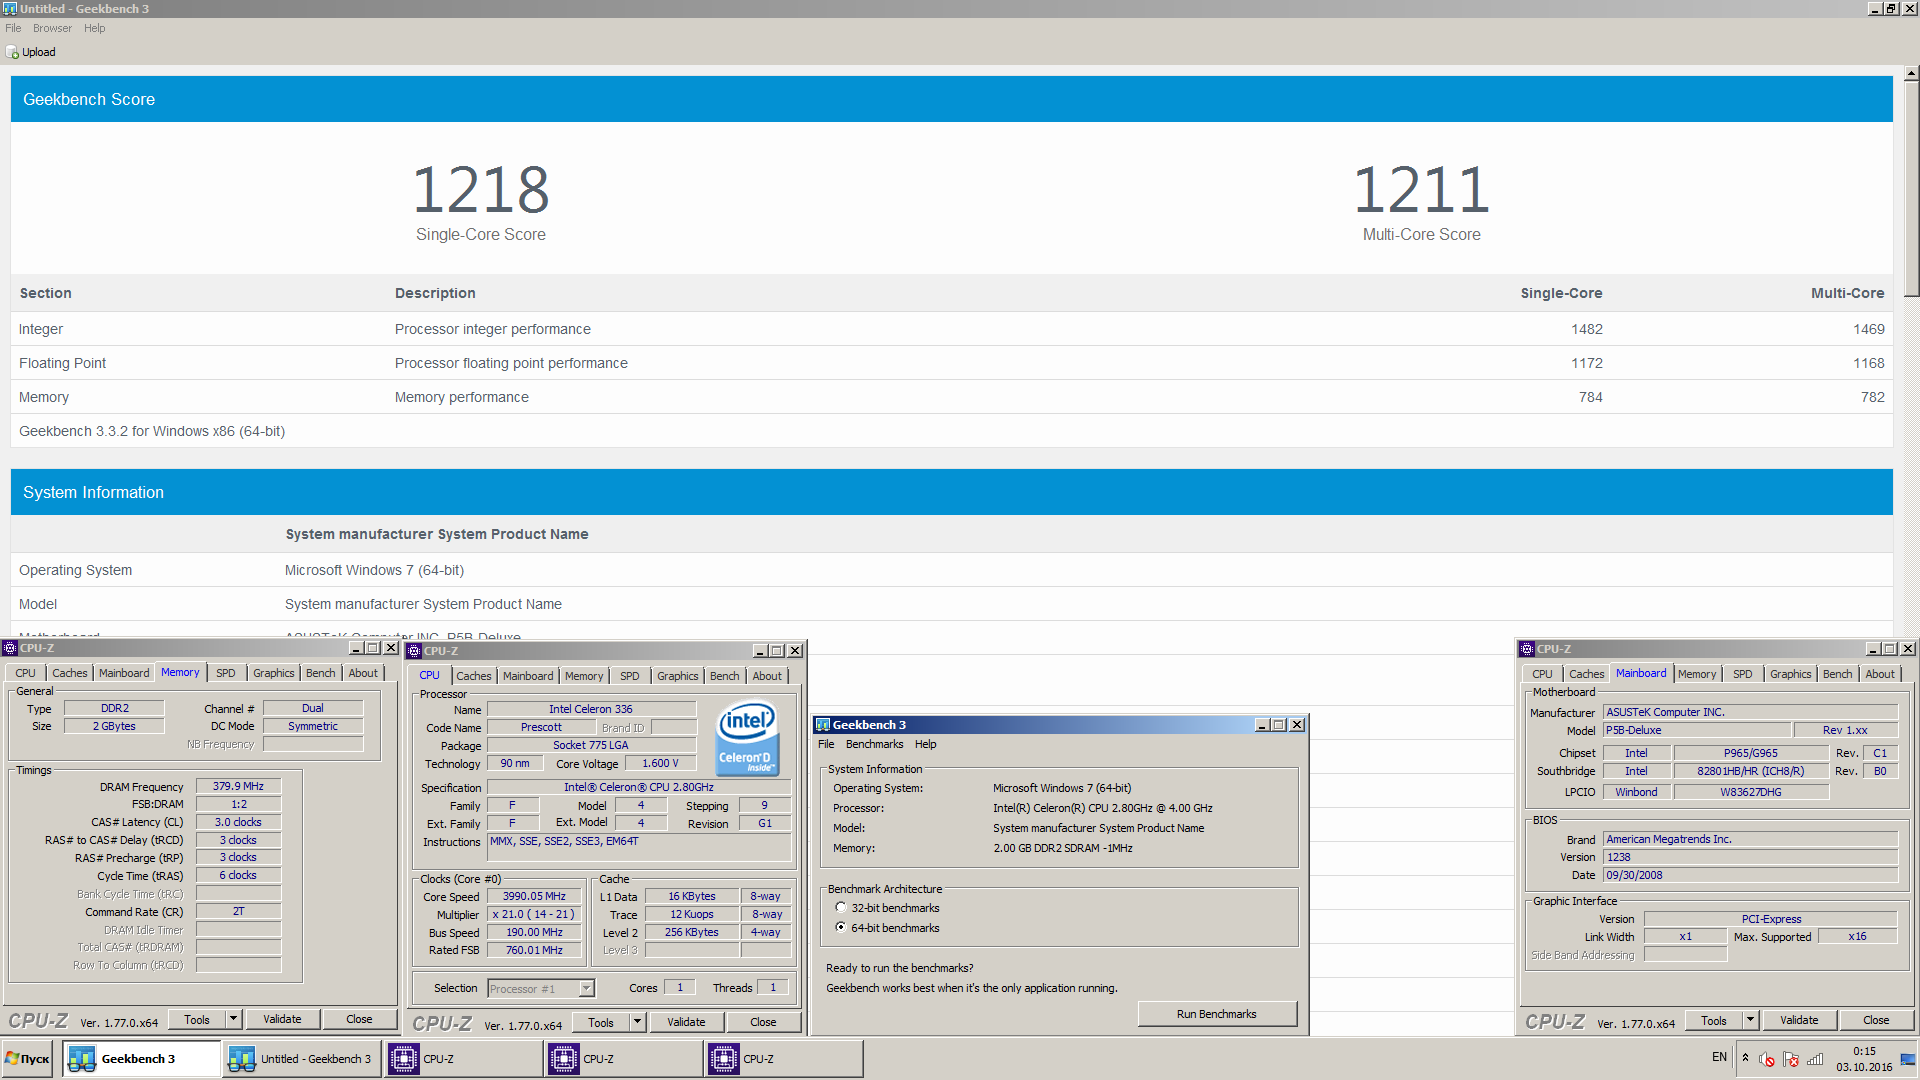Click the EN language indicator on taskbar
1920x1080 pixels.
pos(1719,1057)
